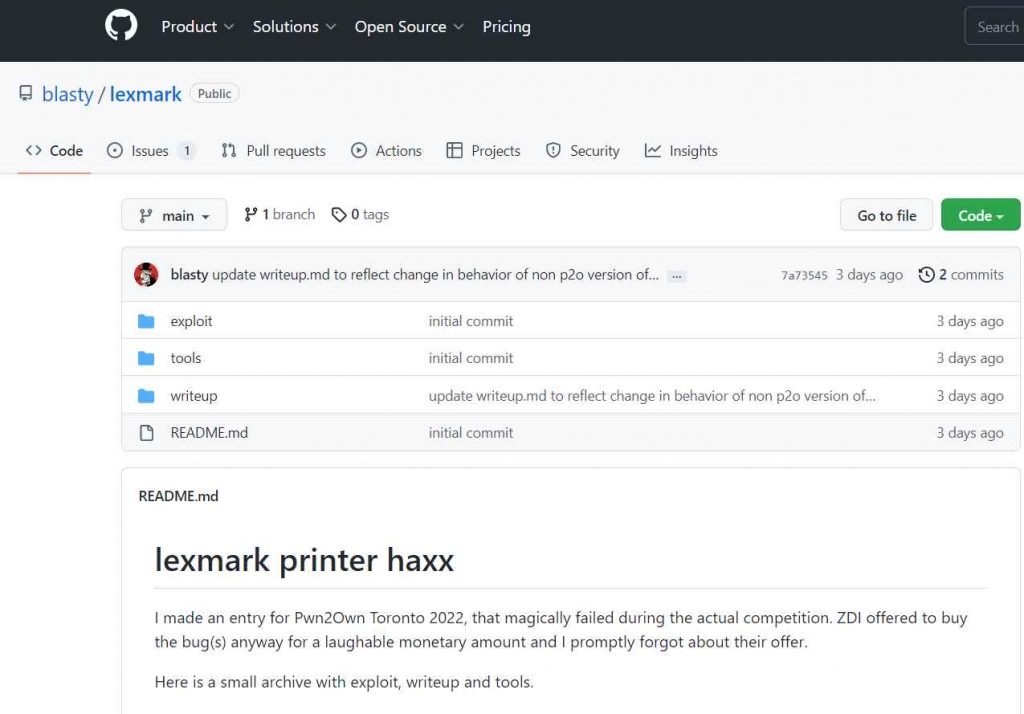The height and width of the screenshot is (714, 1024).
Task: Click inside the Search field
Action: tap(995, 27)
